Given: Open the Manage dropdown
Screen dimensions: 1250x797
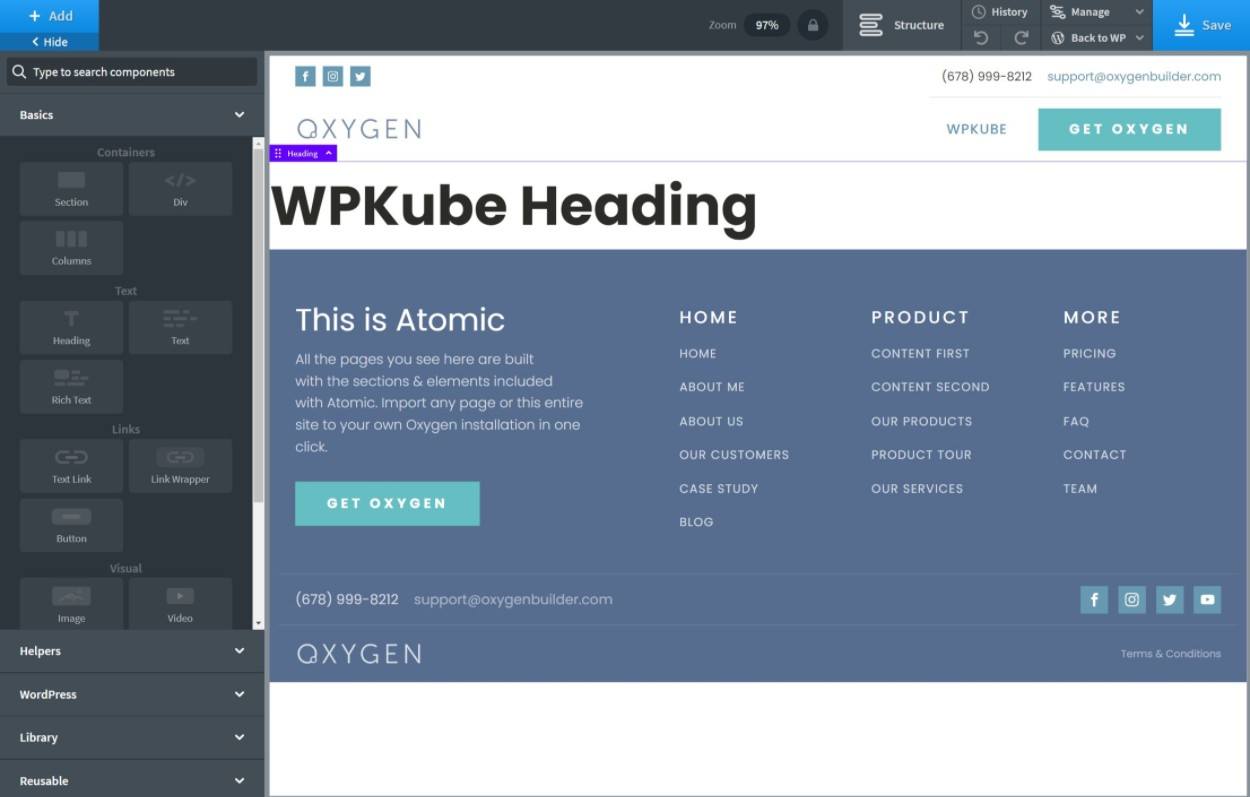Looking at the screenshot, I should click(x=1097, y=12).
